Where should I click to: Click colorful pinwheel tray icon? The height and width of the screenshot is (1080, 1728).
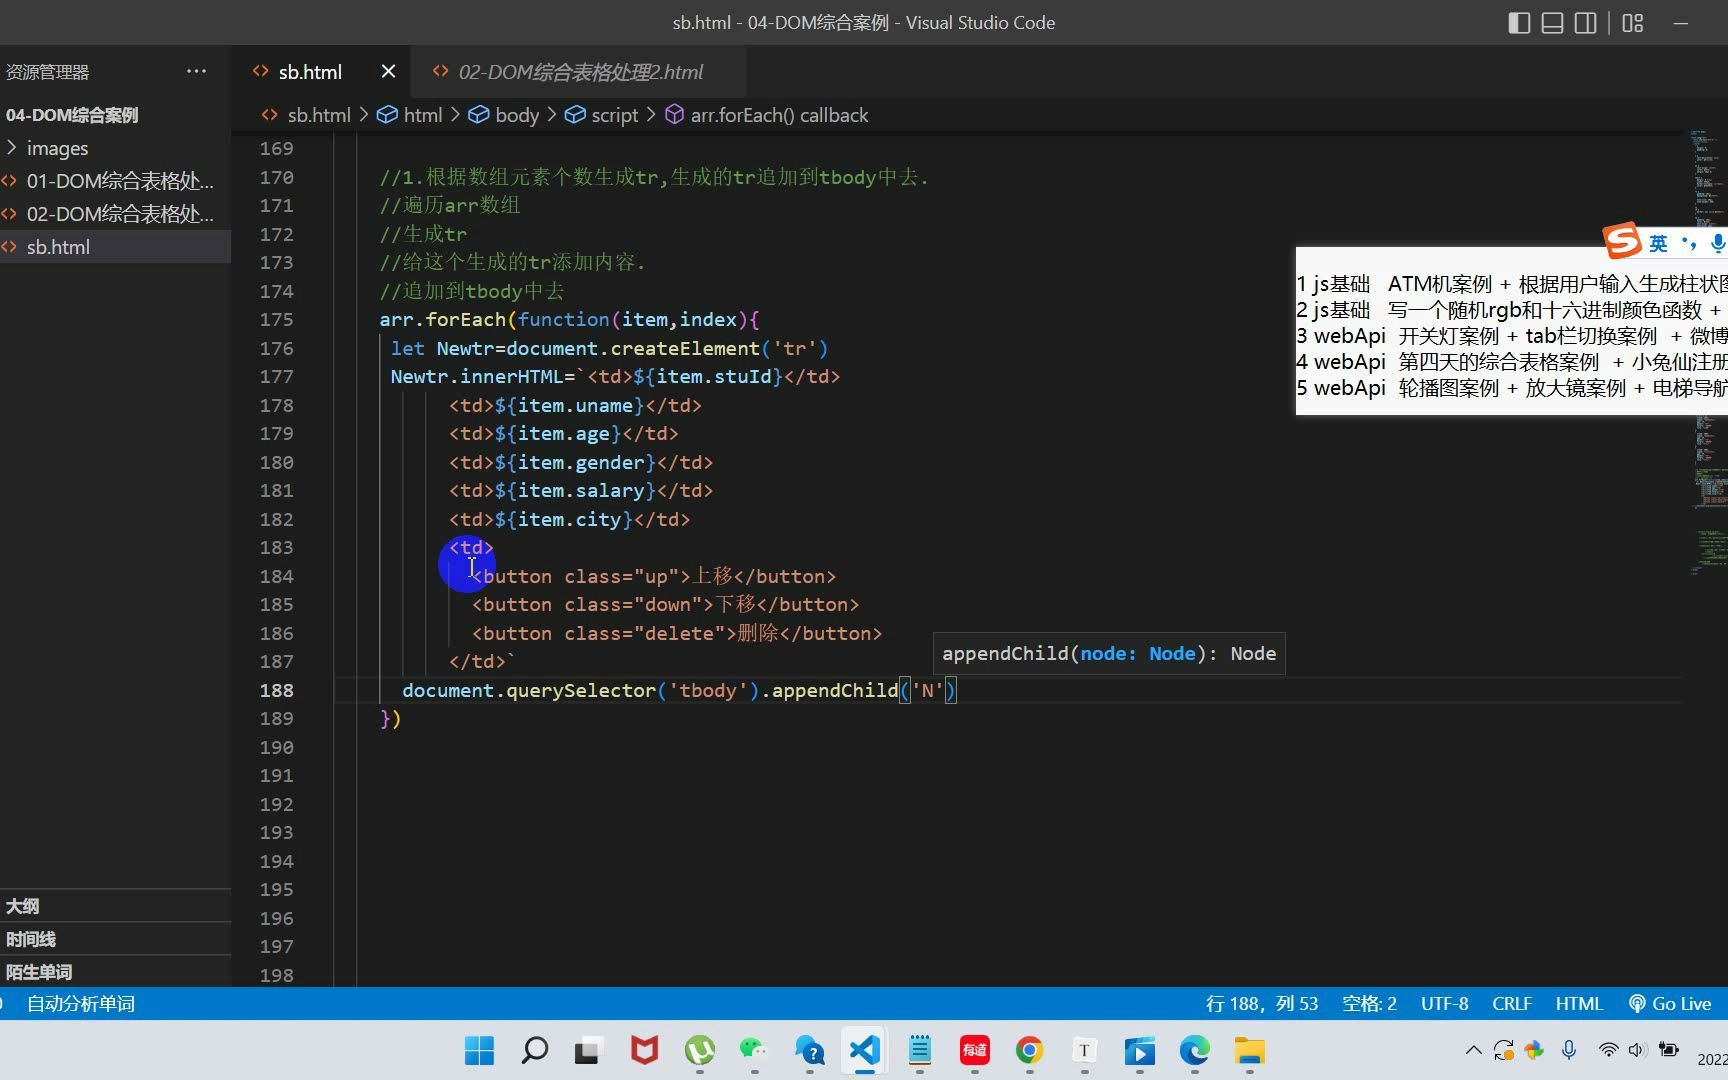(1534, 1050)
